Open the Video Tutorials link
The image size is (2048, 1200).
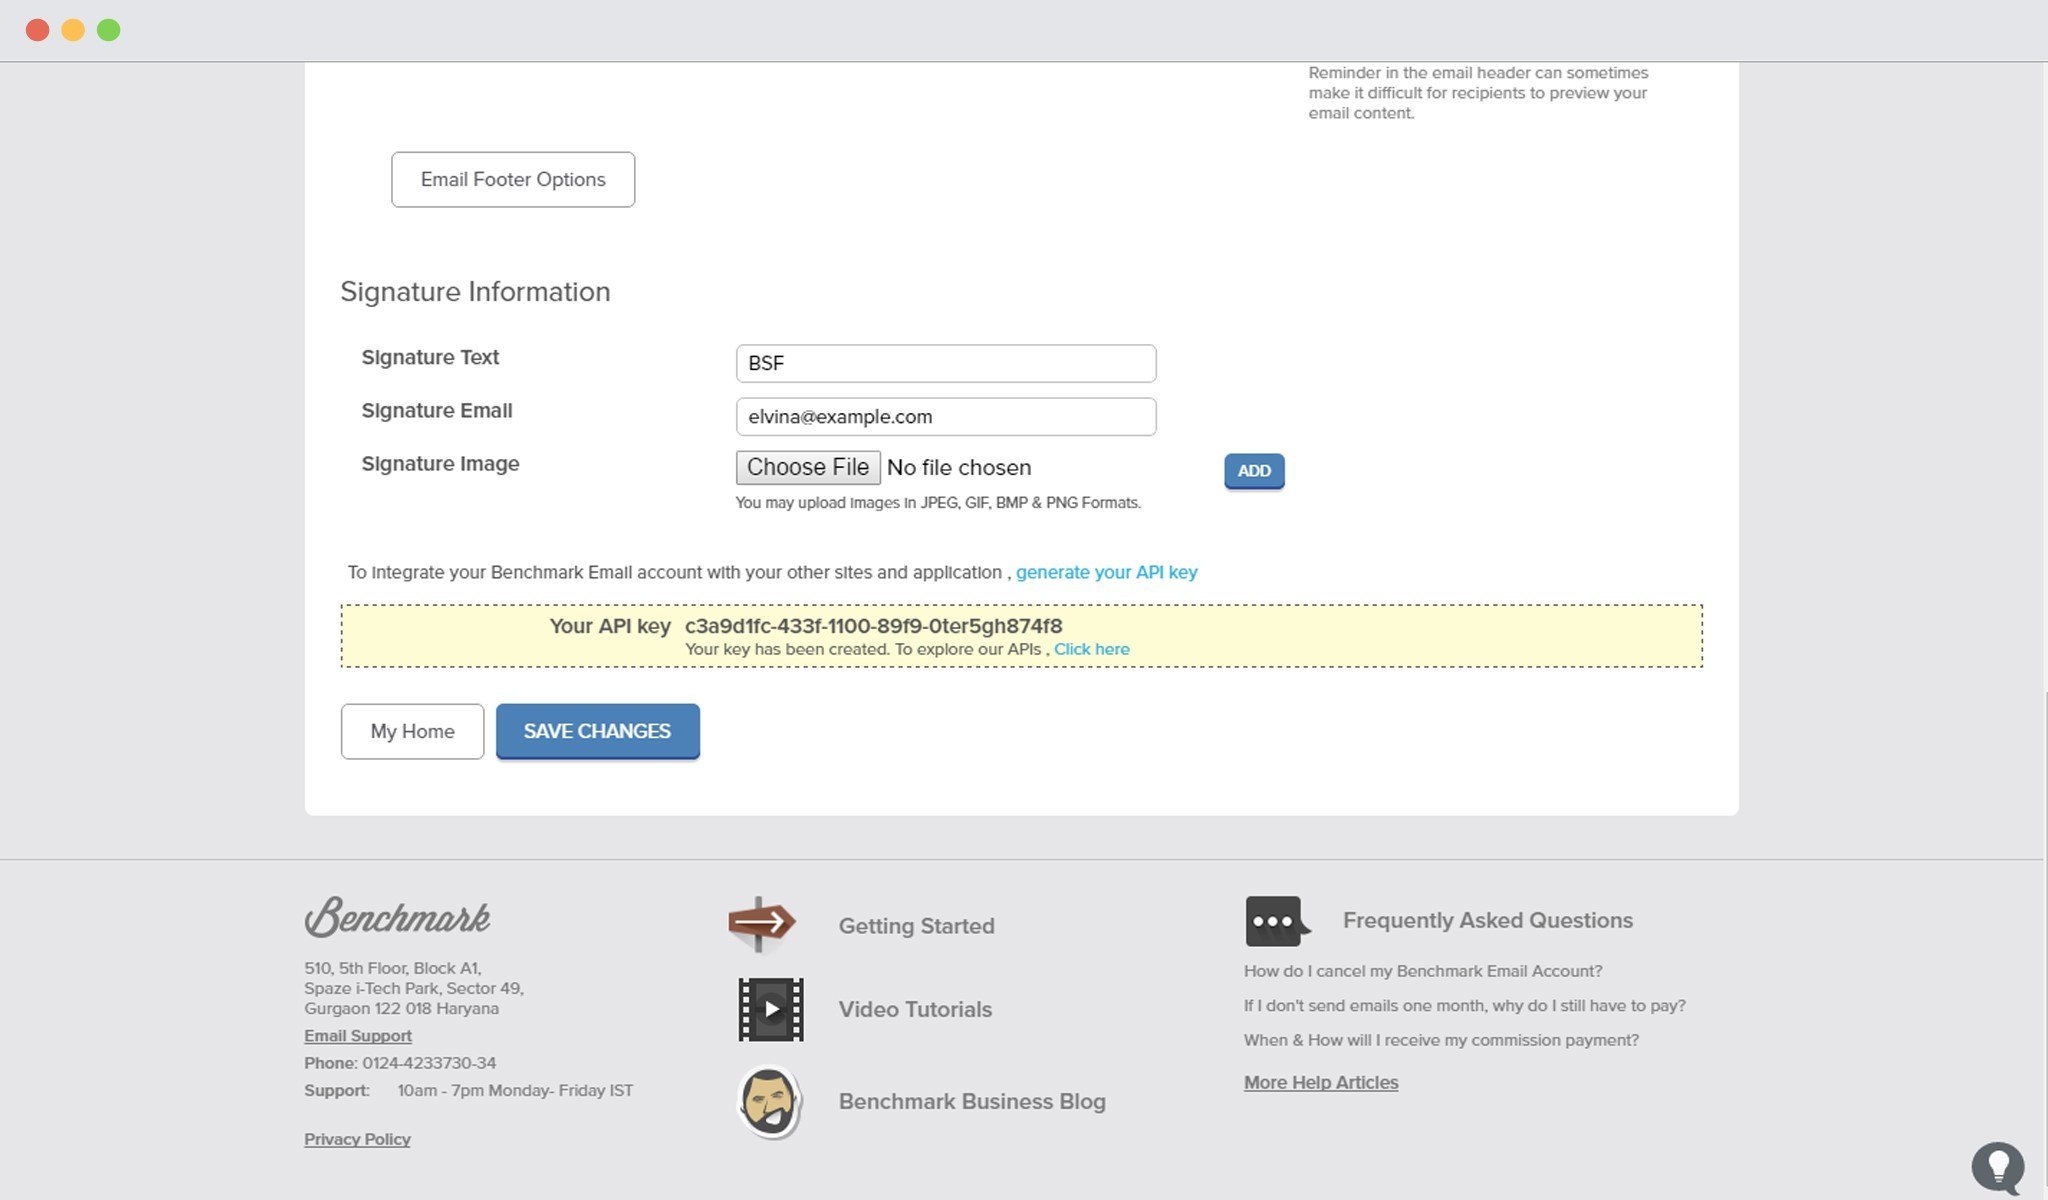[915, 1010]
